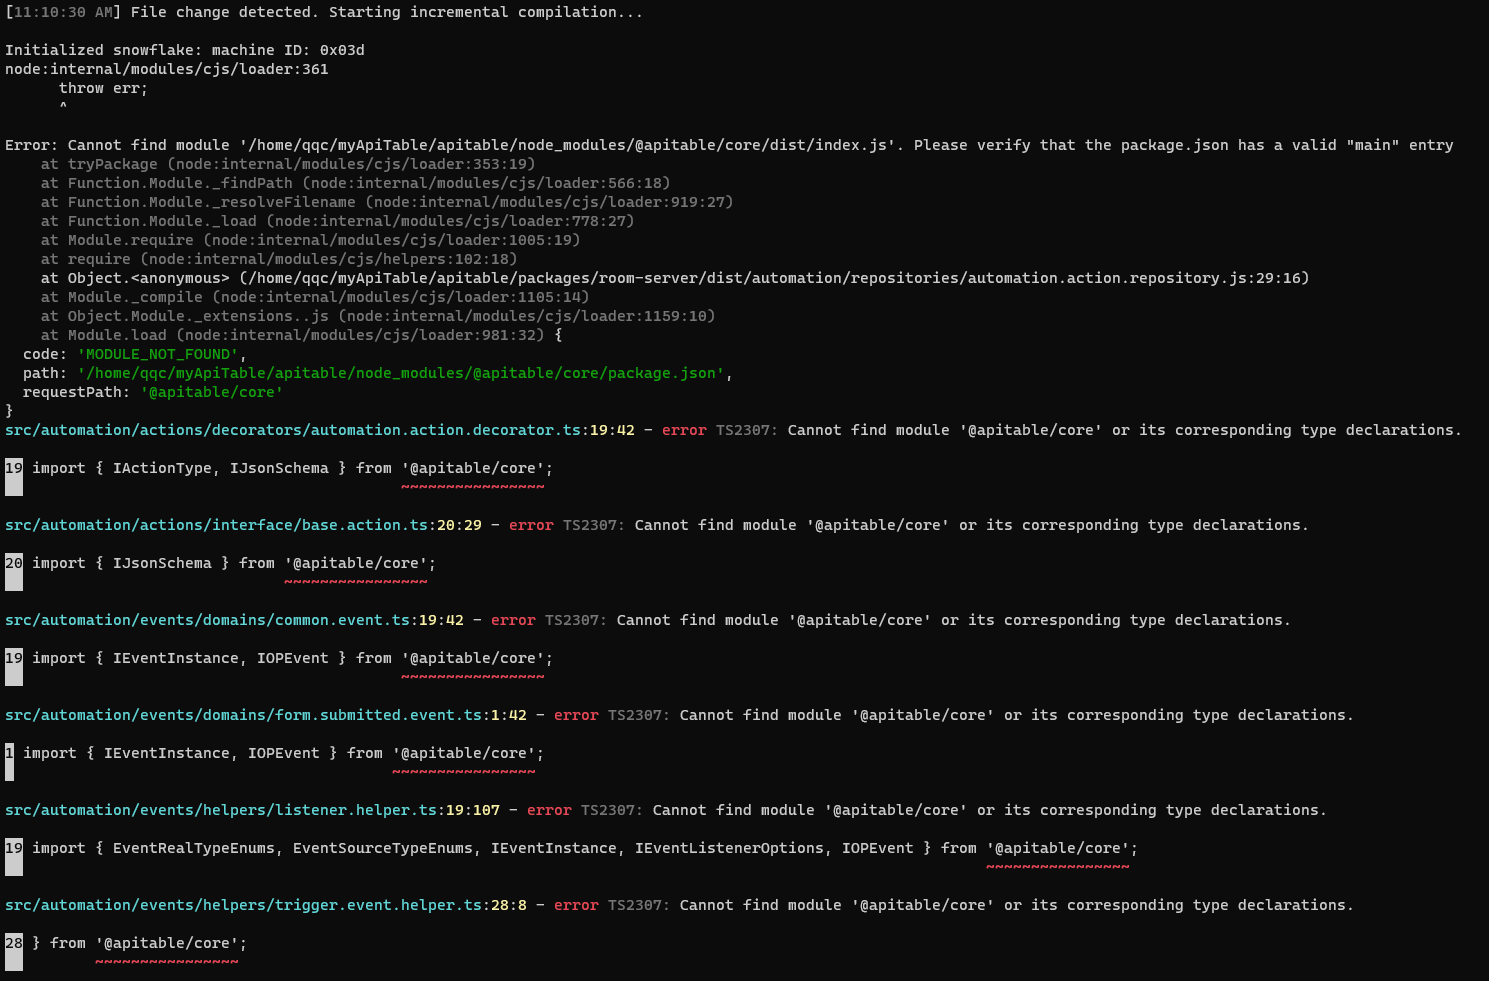
Task: Click the line 20 'import { IJsonSchema }' statement
Action: (234, 563)
